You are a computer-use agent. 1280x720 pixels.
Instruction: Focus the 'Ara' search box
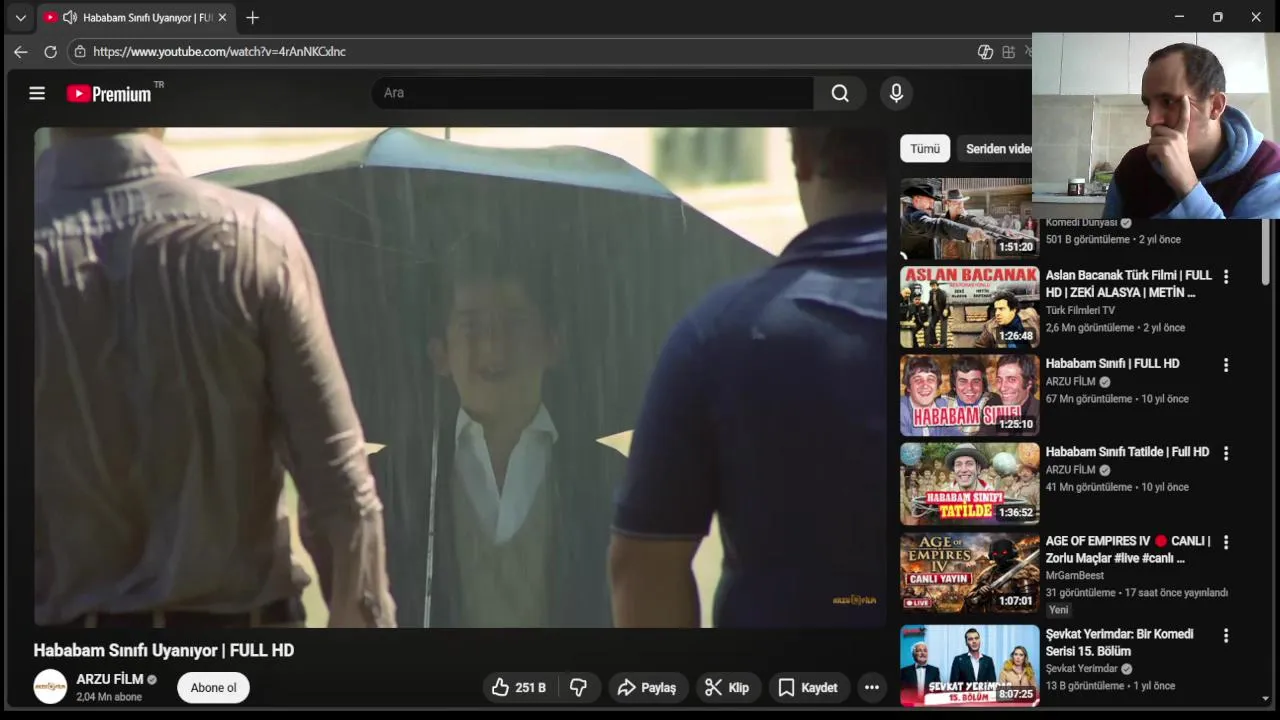pyautogui.click(x=592, y=93)
